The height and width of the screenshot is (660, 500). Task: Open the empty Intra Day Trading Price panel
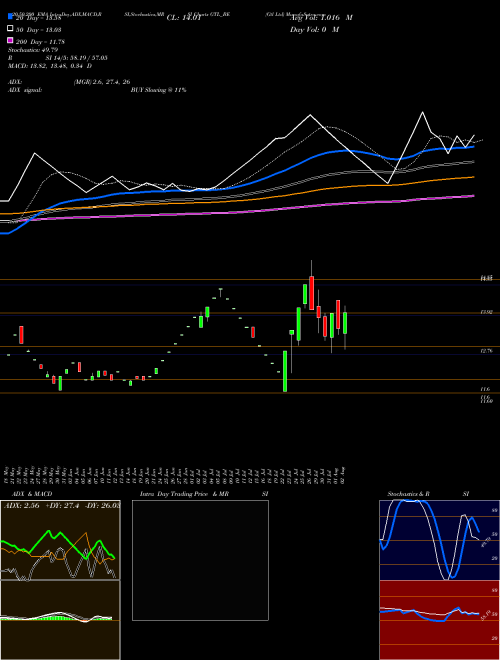click(x=200, y=560)
